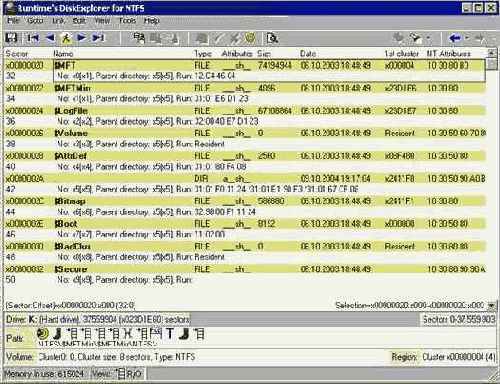Viewport: 500px width, 384px height.
Task: Click the find magnifier document icon
Action: [x=272, y=38]
